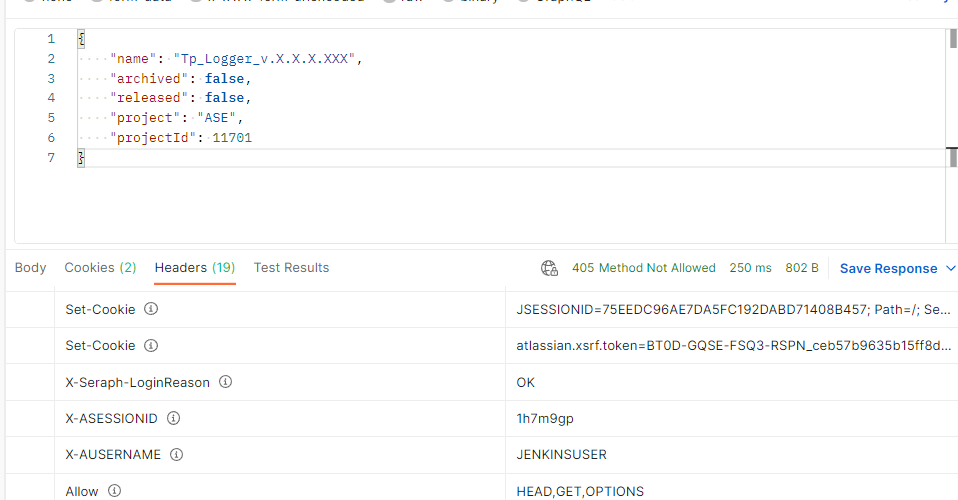Click the "Tp_Logger_v.X.X.X.XXX" string value
The height and width of the screenshot is (500, 958).
tap(264, 59)
